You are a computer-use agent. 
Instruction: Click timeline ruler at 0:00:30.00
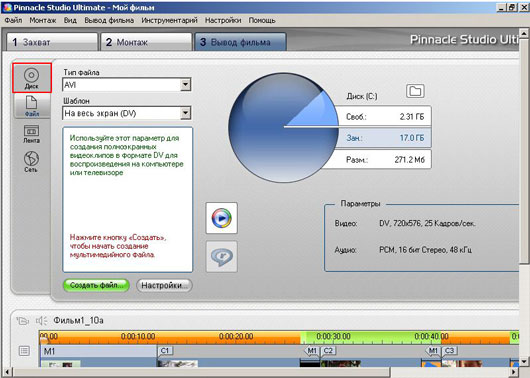point(333,336)
